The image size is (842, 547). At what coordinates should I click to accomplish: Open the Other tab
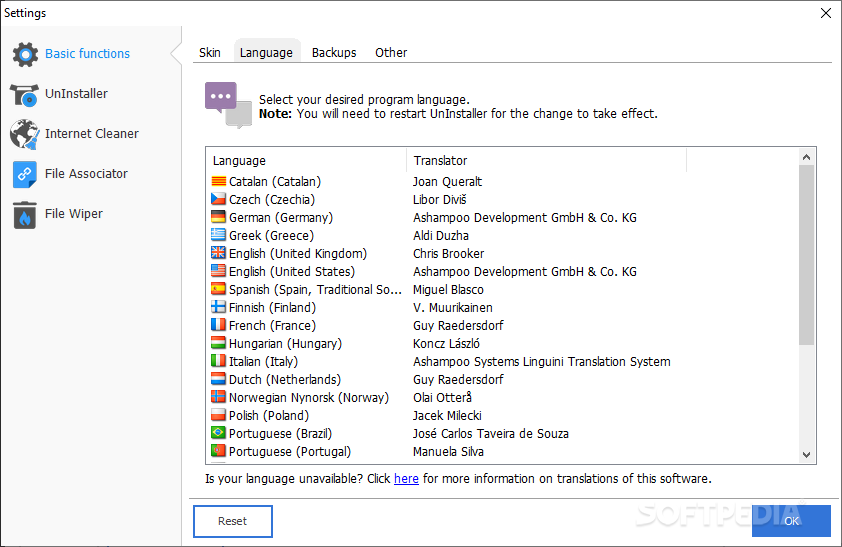click(391, 53)
